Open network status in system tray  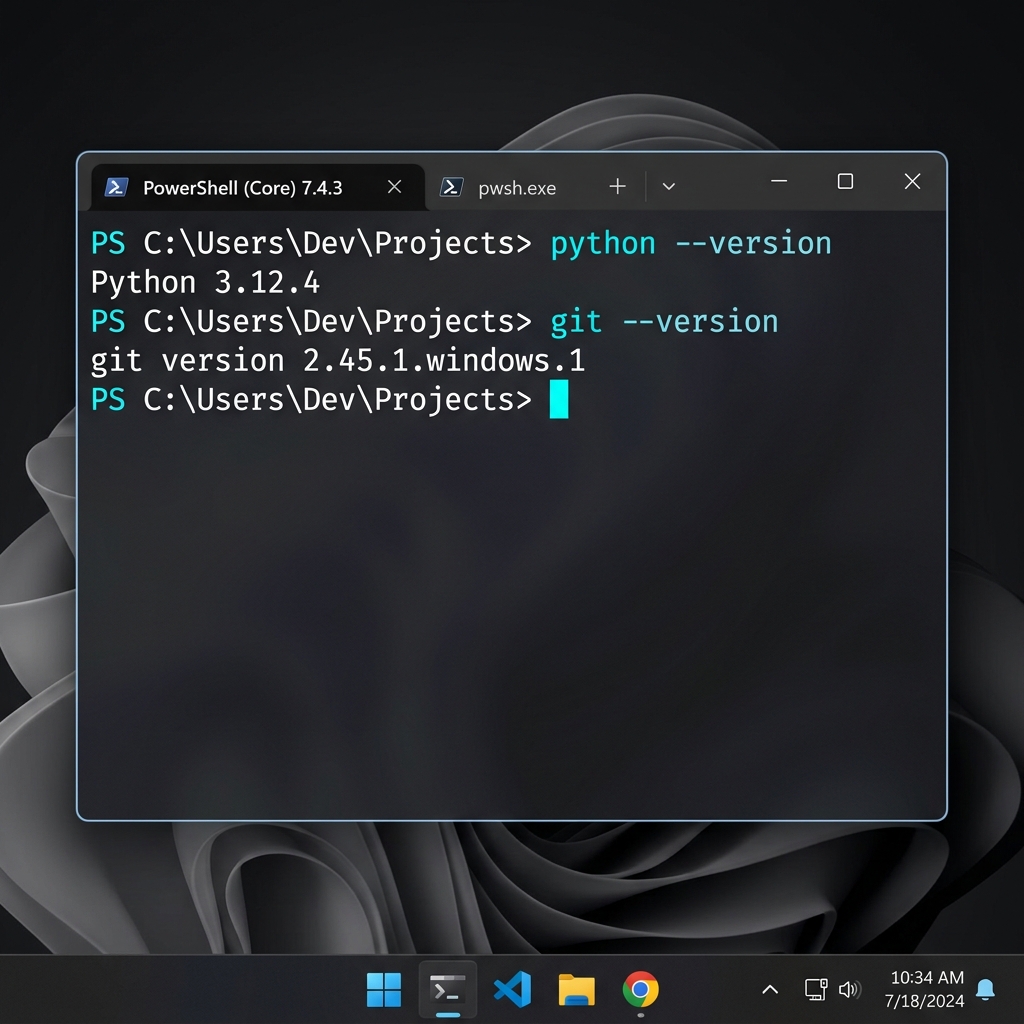816,989
